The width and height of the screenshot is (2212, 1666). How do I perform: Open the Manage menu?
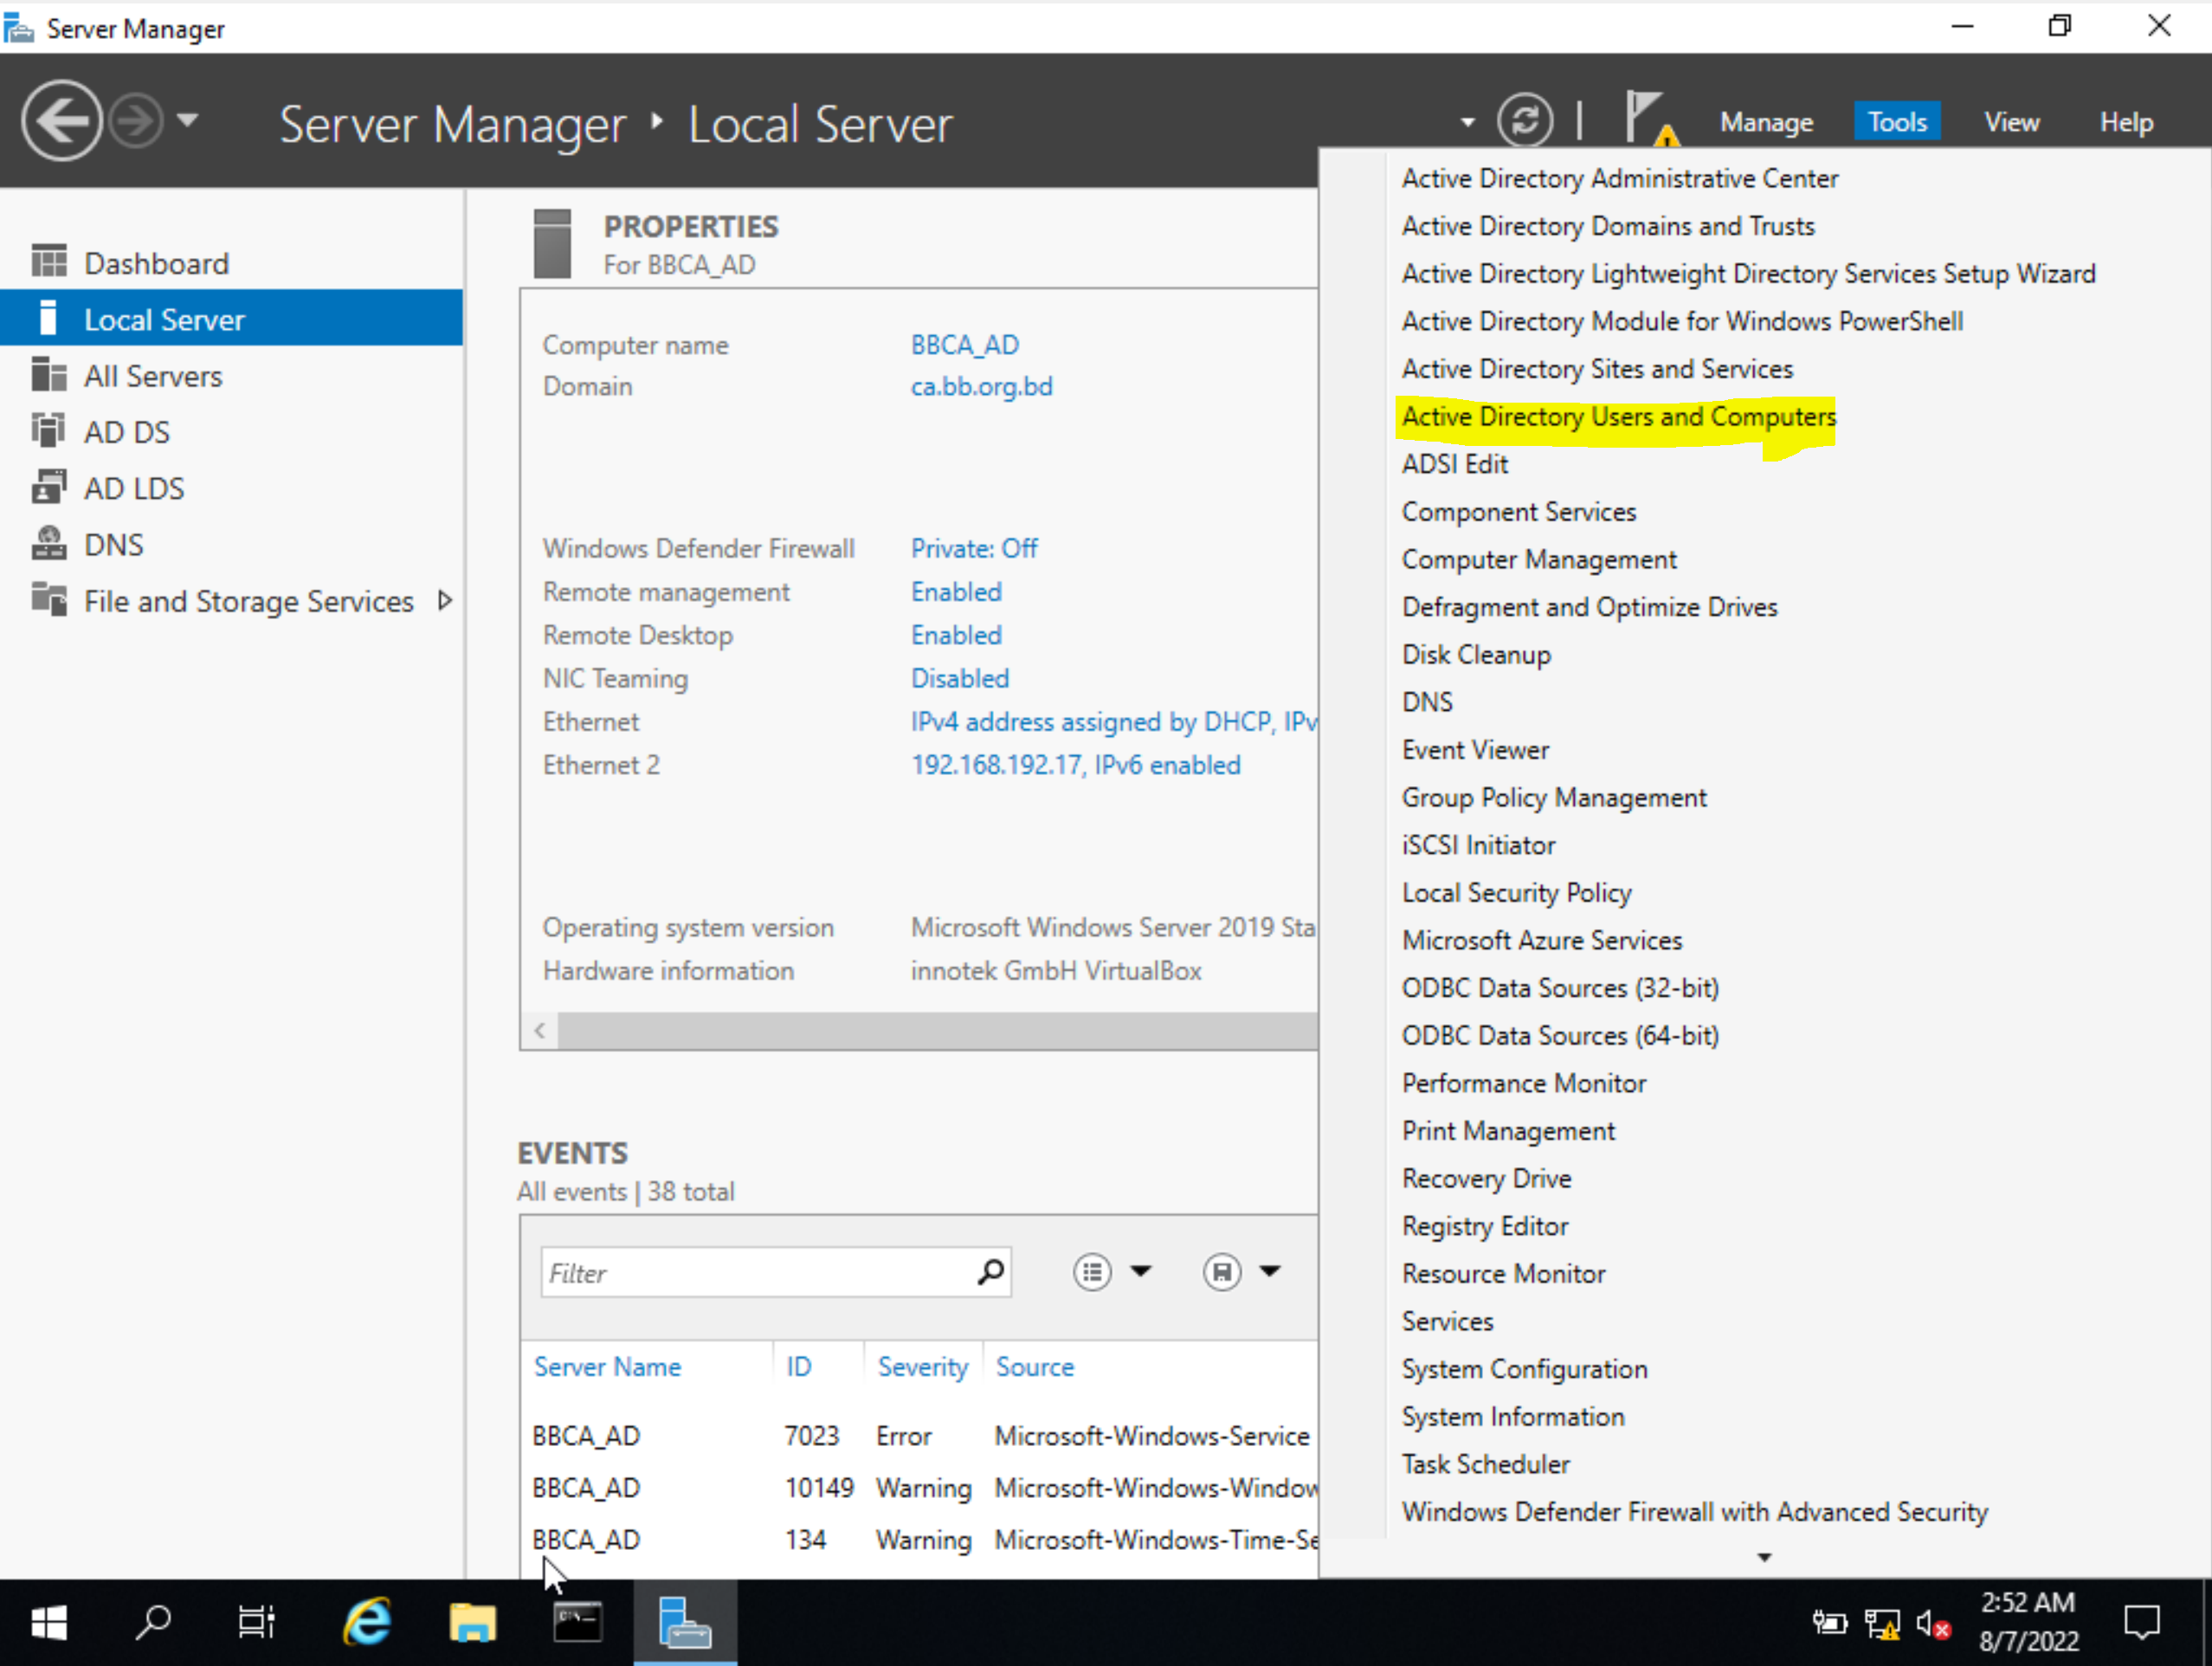[x=1766, y=122]
